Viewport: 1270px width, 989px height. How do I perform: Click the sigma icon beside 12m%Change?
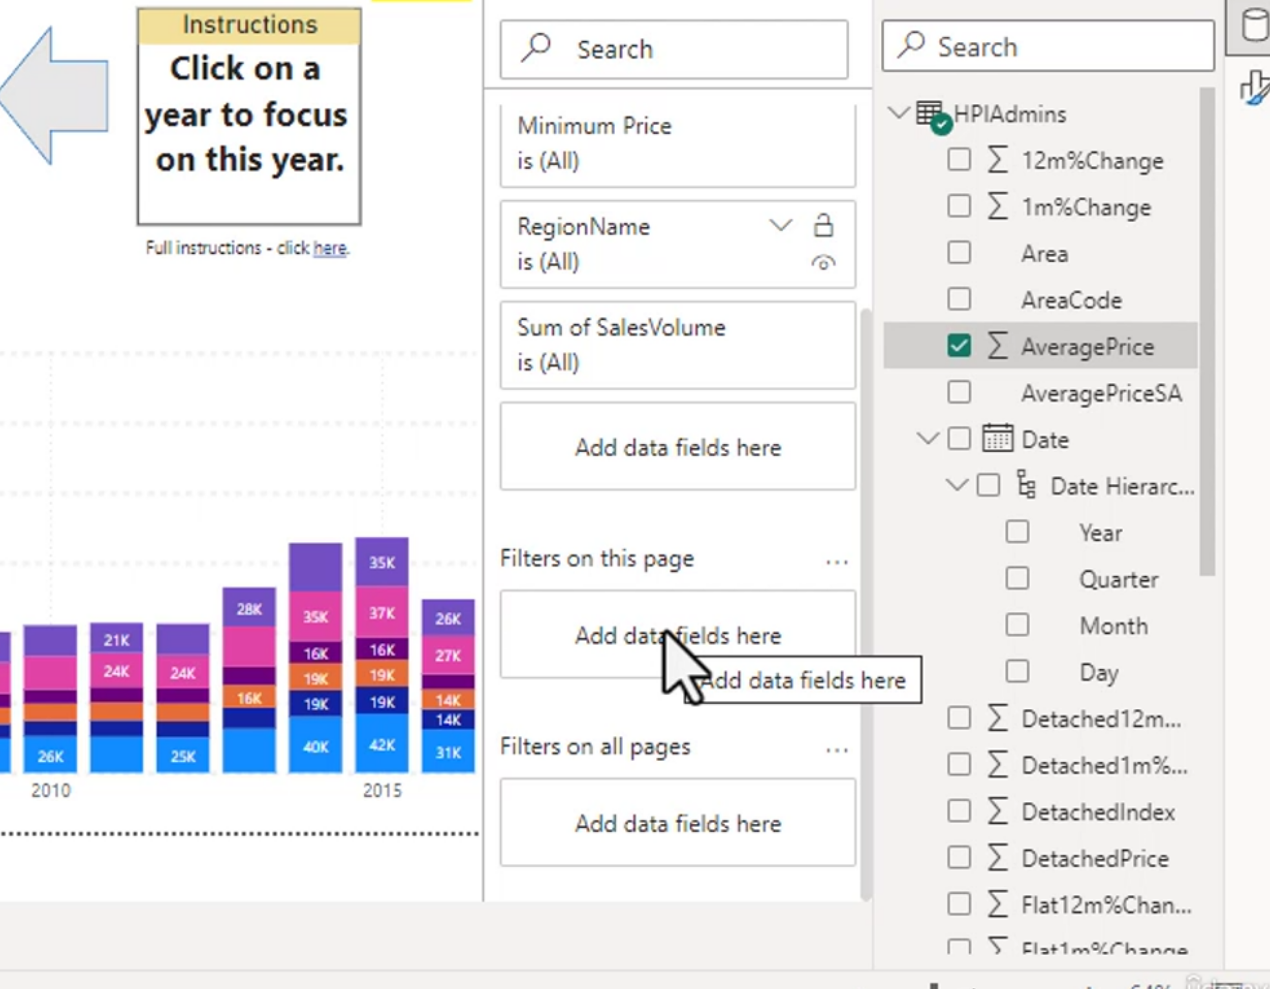coord(997,159)
